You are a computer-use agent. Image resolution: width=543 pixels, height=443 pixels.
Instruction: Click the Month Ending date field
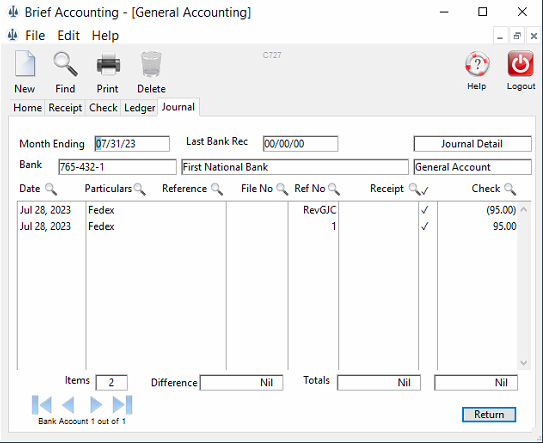point(132,144)
